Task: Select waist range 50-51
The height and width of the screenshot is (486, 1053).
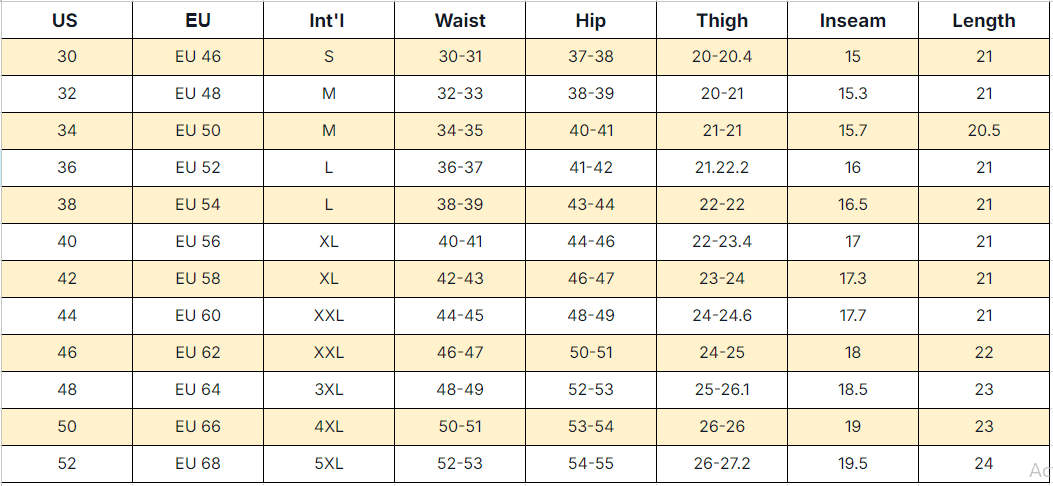Action: pos(460,427)
